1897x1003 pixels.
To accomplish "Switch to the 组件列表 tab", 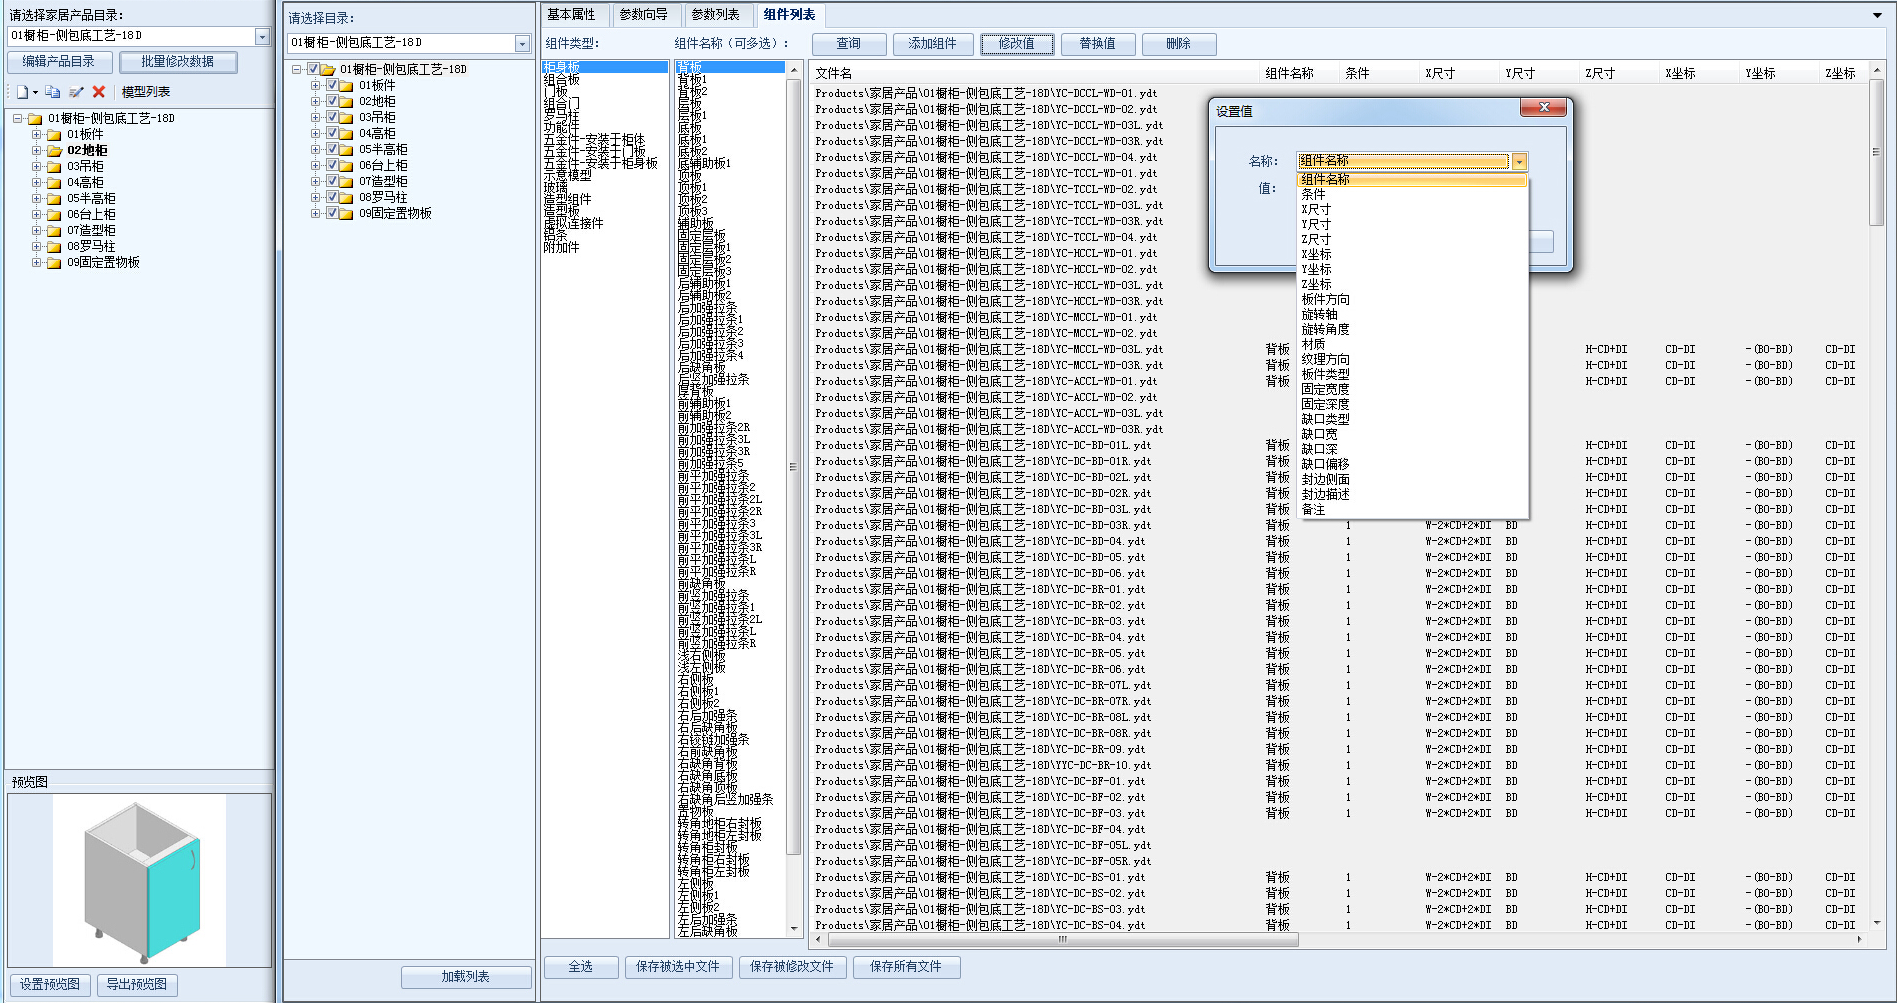I will 789,15.
